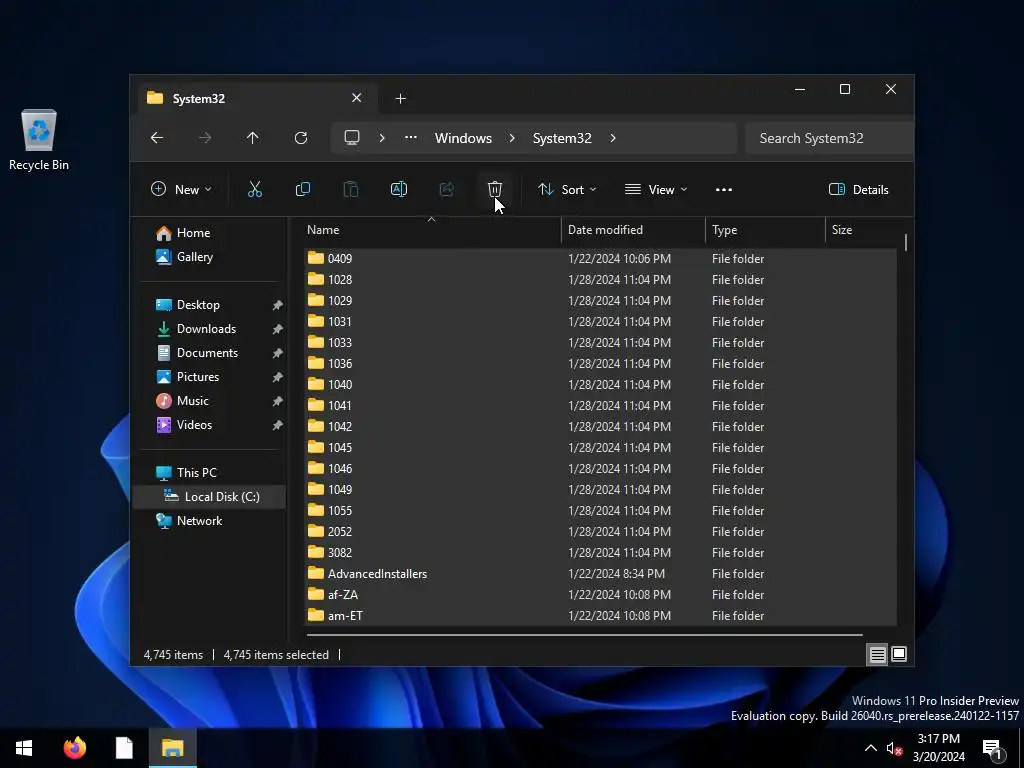Select the am-ET folder row
This screenshot has width=1024, height=768.
point(600,616)
